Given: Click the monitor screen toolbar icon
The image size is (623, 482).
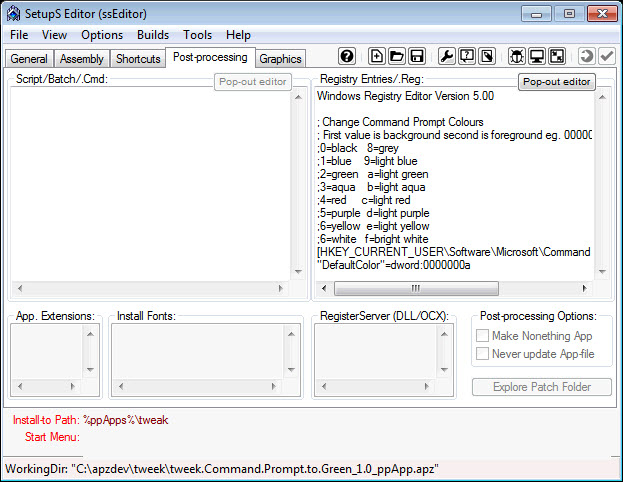Looking at the screenshot, I should click(x=537, y=56).
